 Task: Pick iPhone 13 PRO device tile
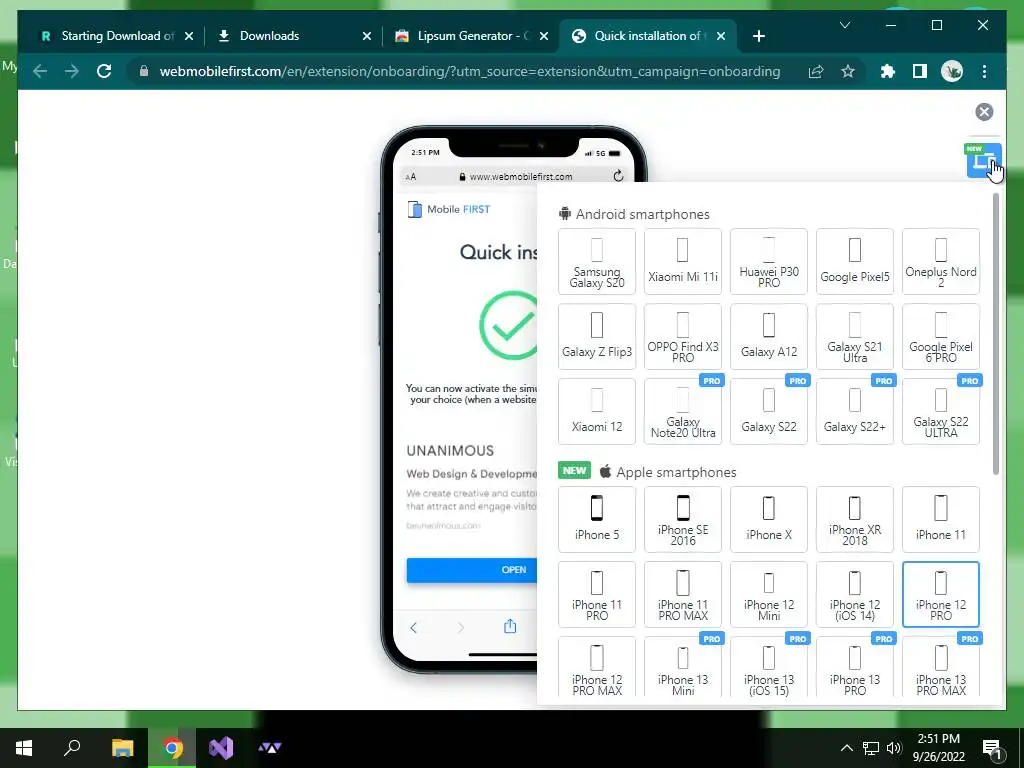point(855,669)
